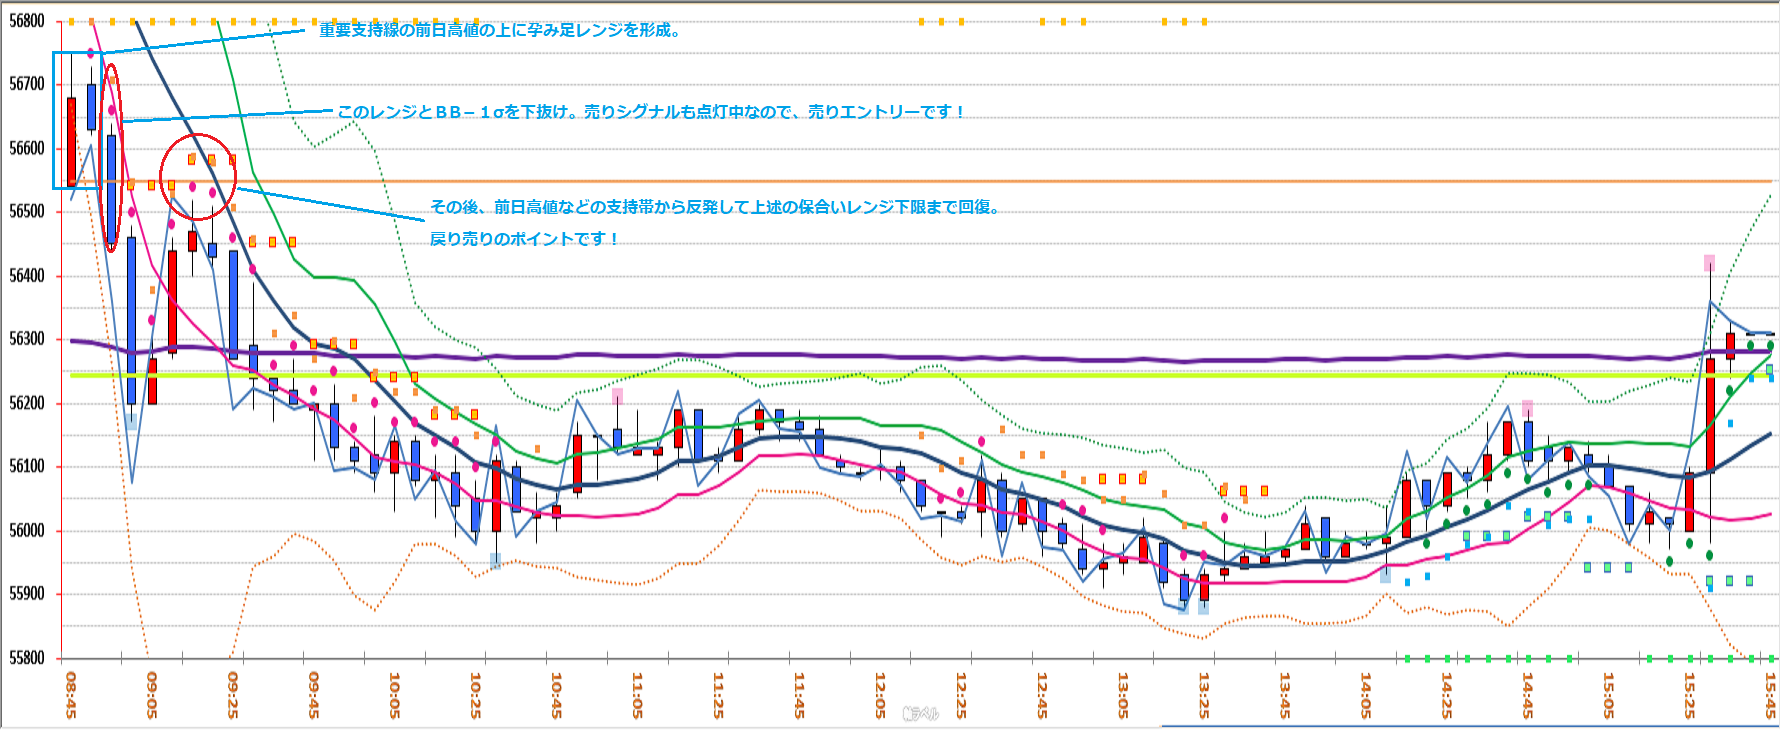Click the 09:05 time label on the axis

coord(152,694)
